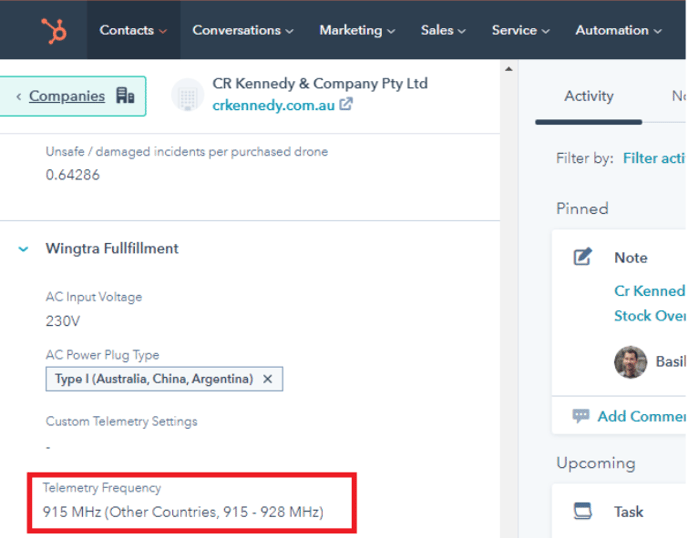Click the note edit icon in Pinned
Viewport: 688px width, 538px height.
click(x=583, y=257)
